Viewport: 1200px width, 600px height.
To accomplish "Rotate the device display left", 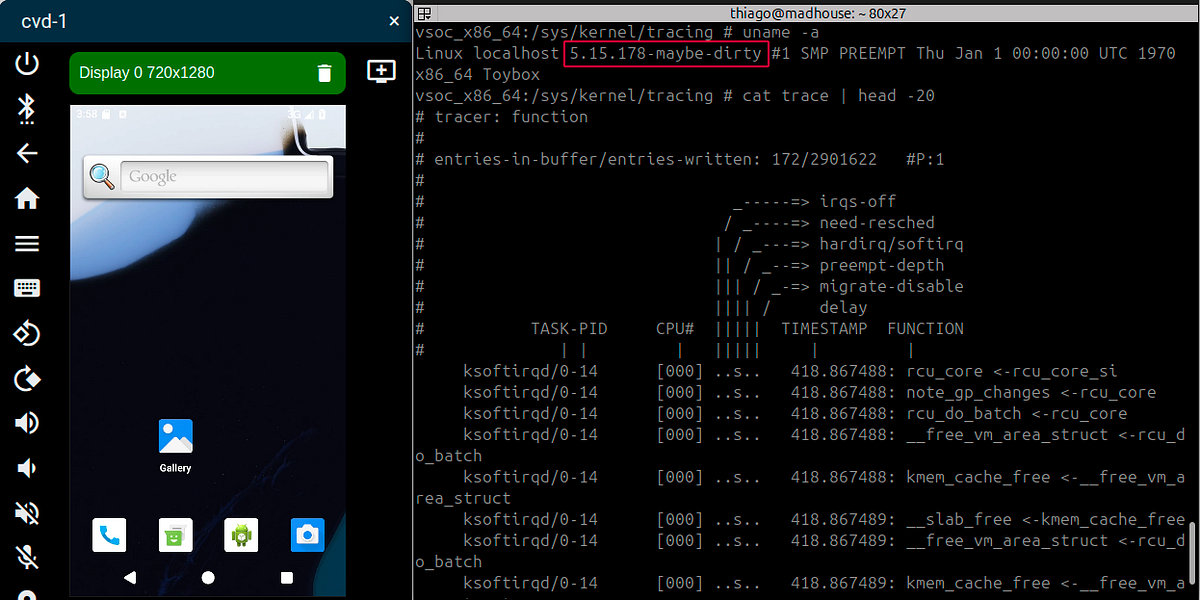I will tap(27, 333).
